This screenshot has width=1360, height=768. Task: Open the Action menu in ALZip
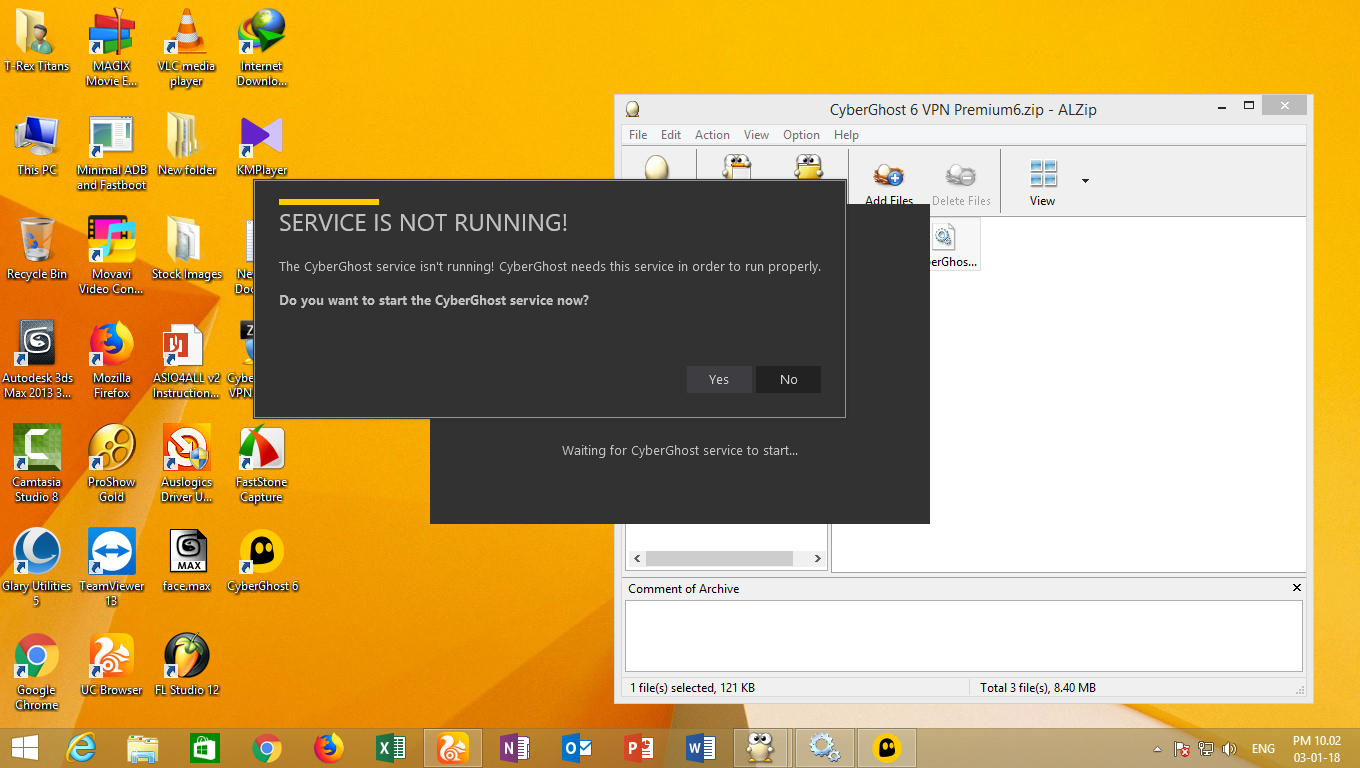tap(712, 135)
